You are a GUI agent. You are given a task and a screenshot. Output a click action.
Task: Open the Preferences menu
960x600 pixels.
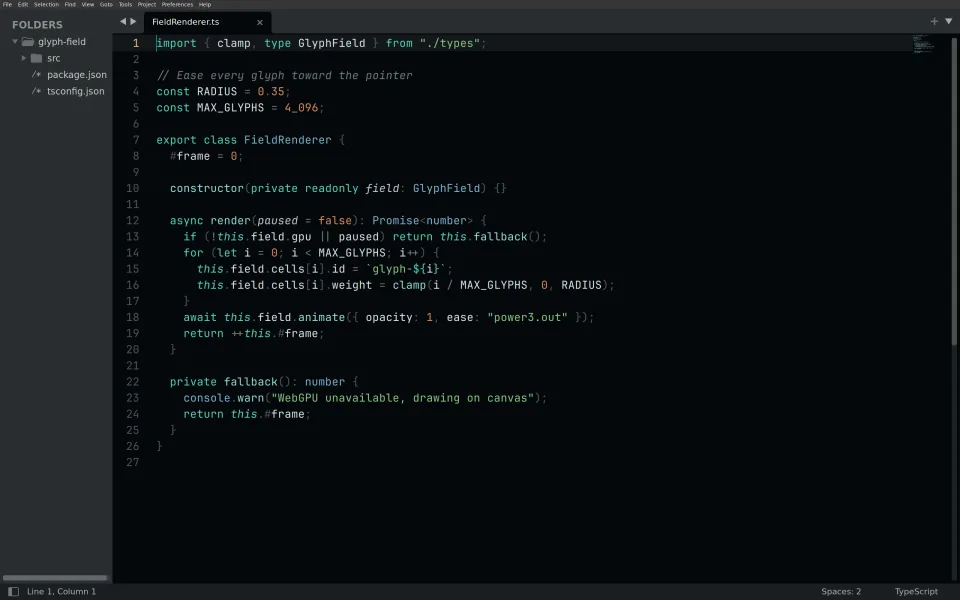click(178, 4)
